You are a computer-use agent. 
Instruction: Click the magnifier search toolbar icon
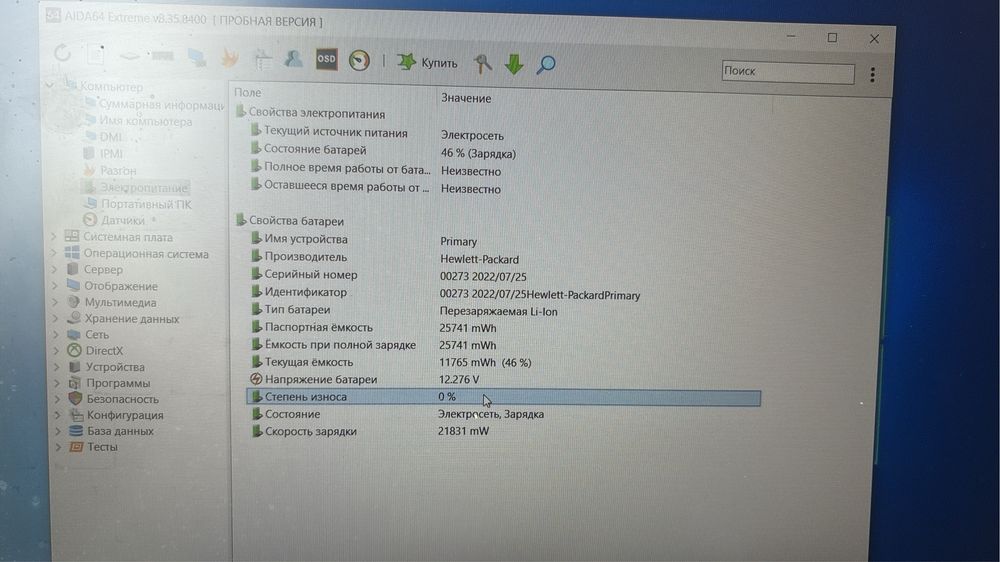546,64
